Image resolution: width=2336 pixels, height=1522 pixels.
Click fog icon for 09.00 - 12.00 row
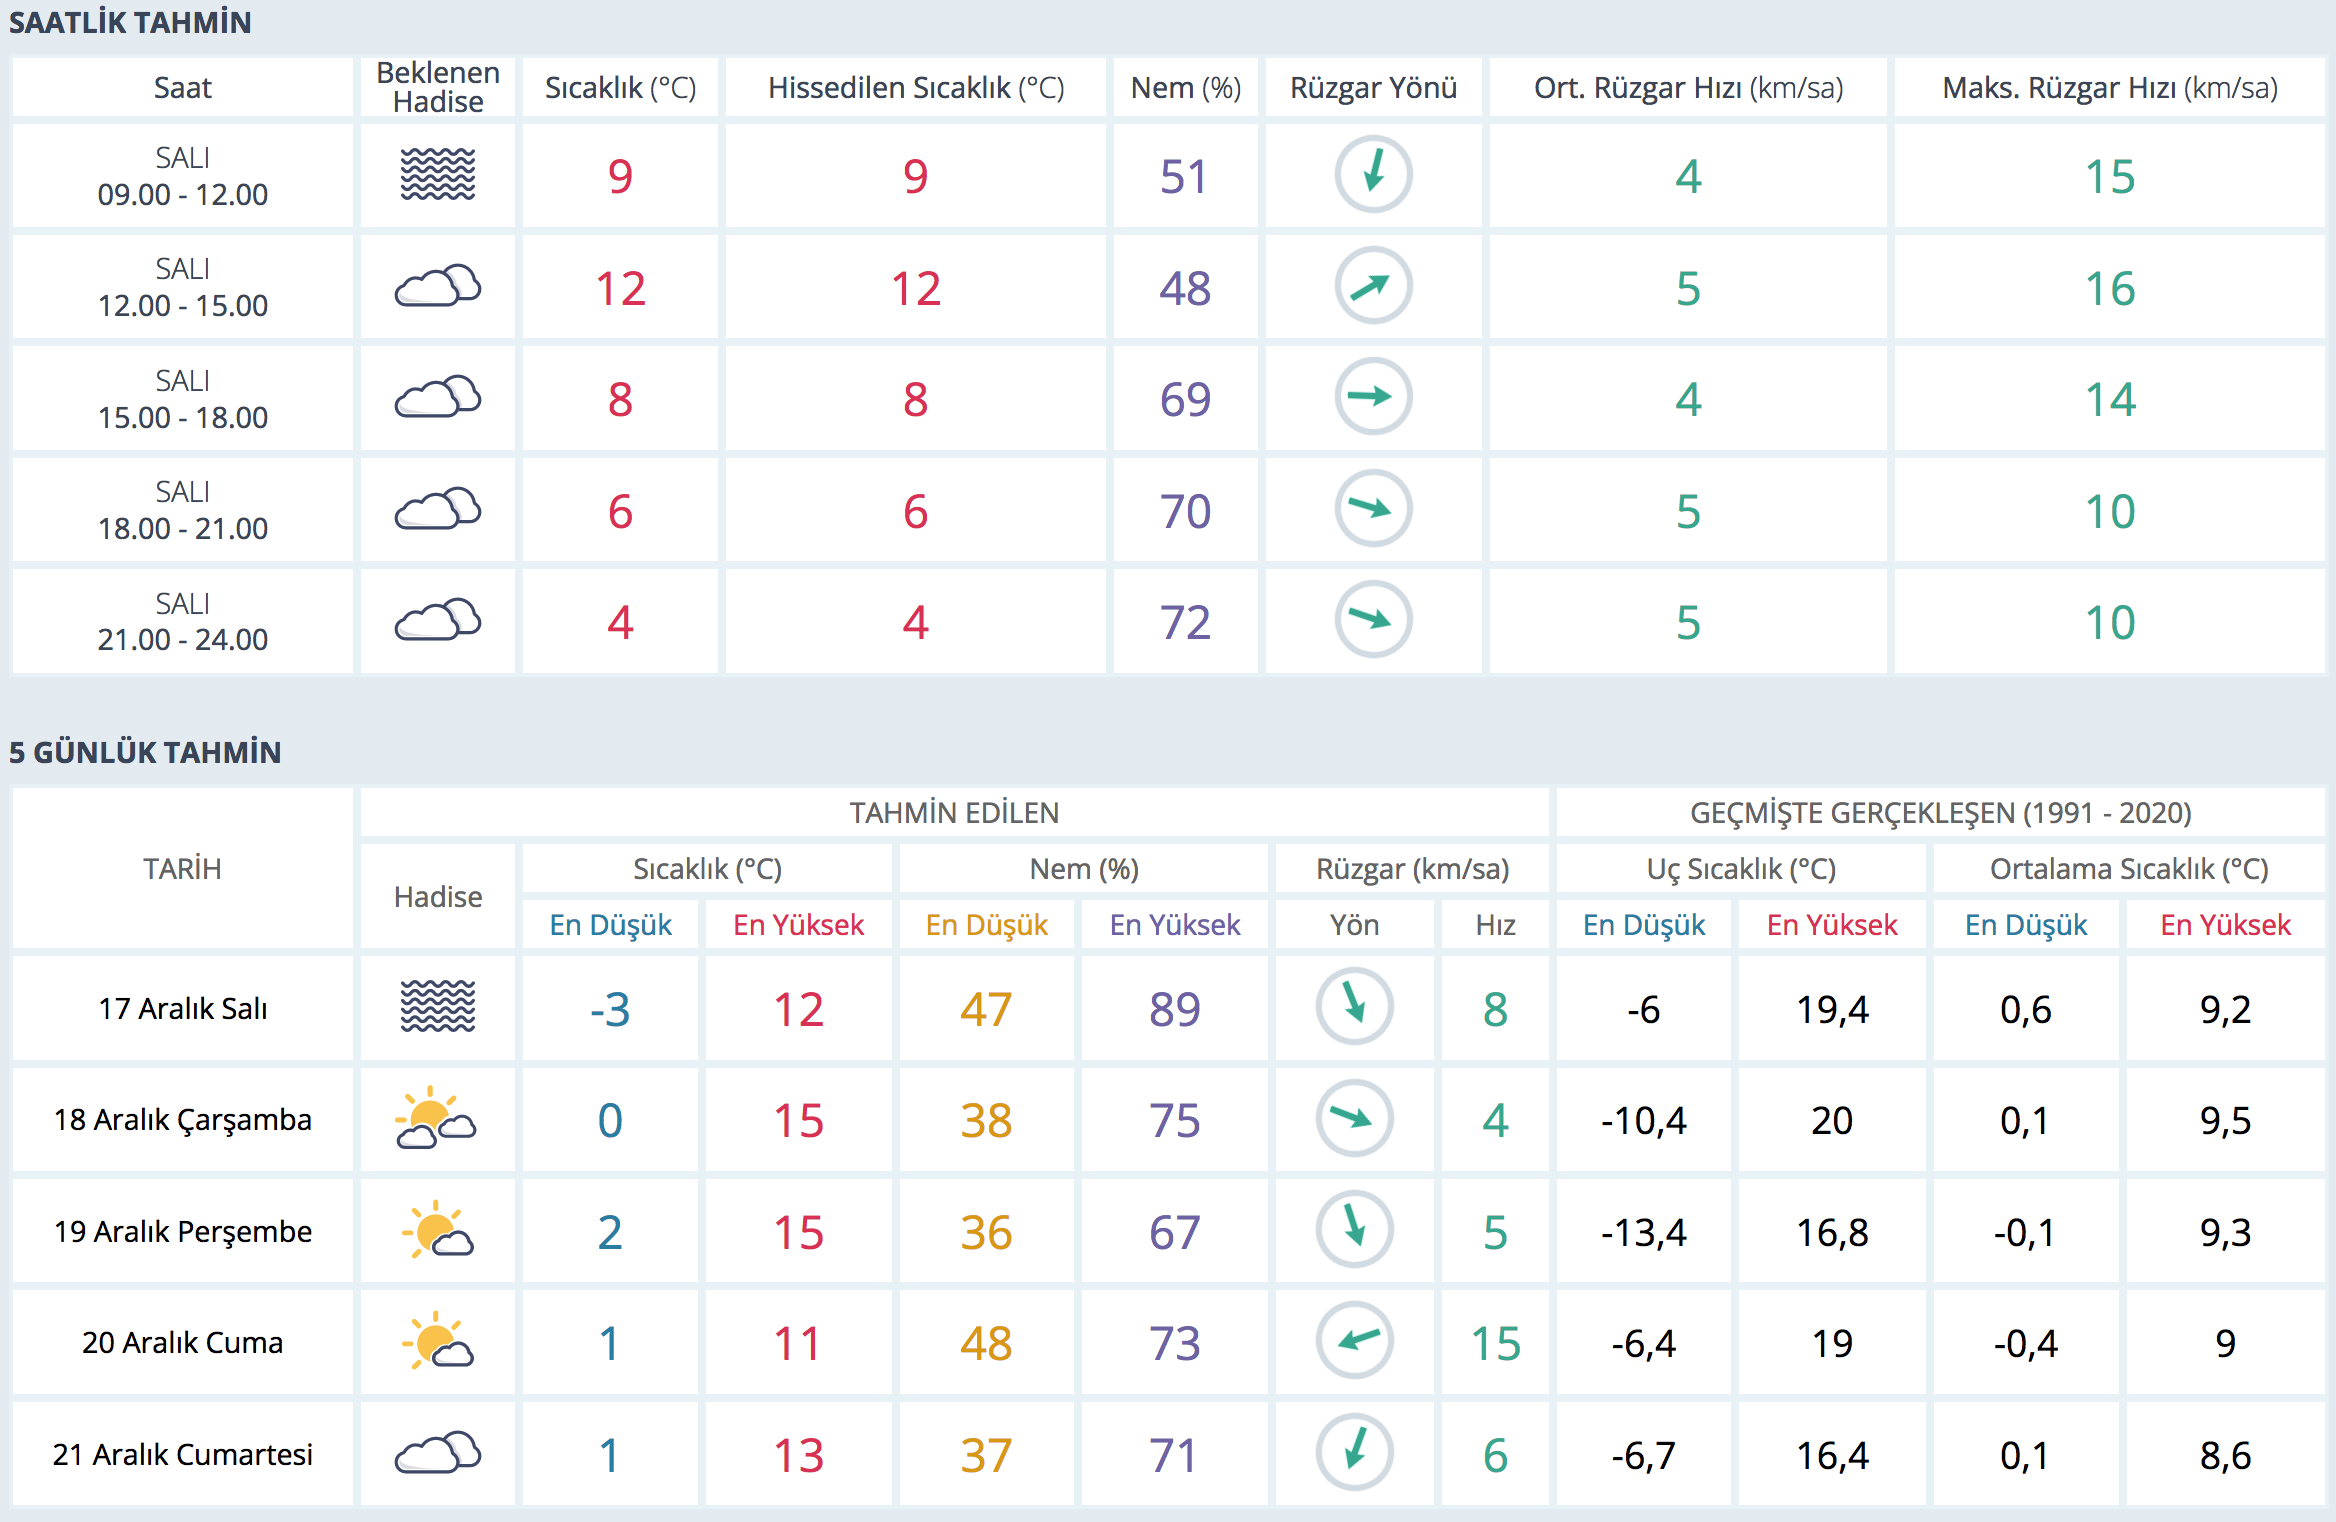click(437, 175)
